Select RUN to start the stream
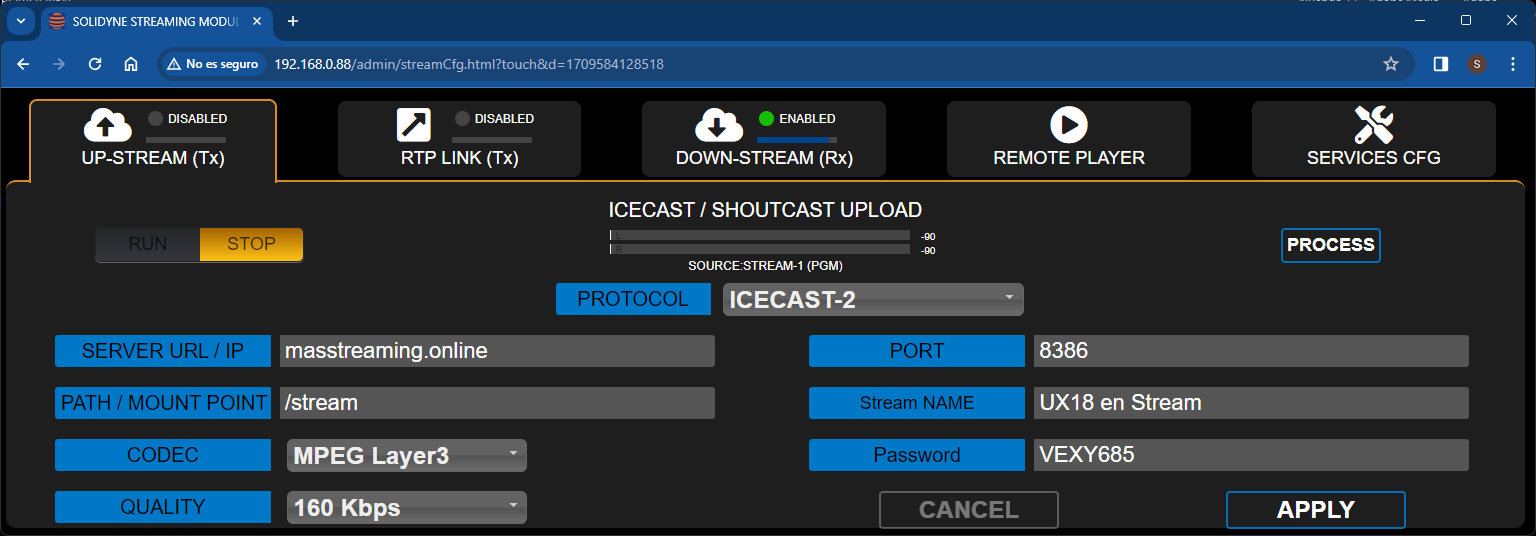The width and height of the screenshot is (1536, 536). (x=148, y=244)
